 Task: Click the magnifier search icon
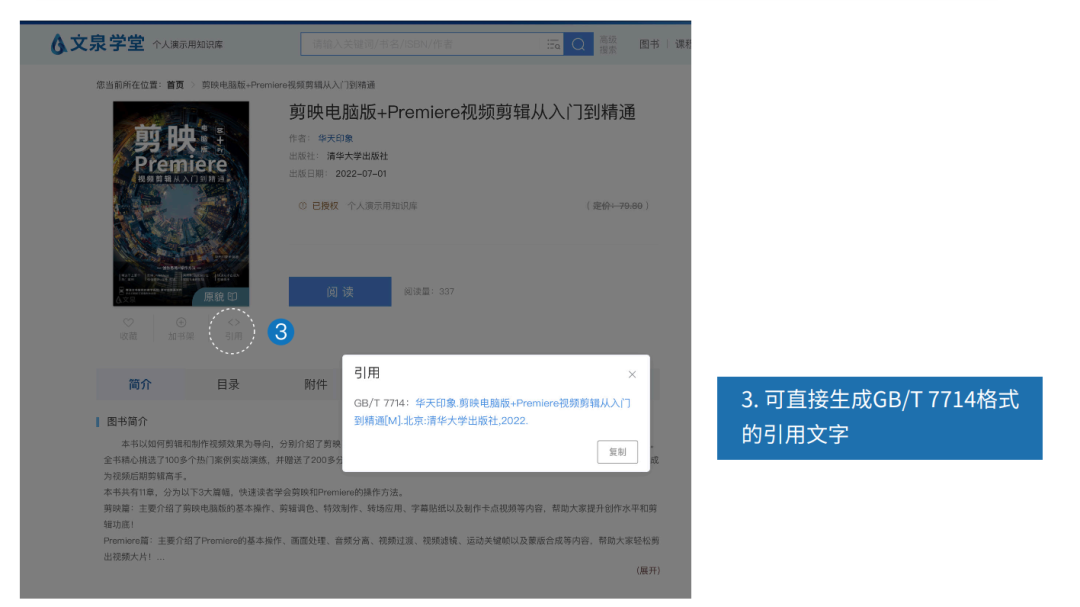[x=578, y=44]
